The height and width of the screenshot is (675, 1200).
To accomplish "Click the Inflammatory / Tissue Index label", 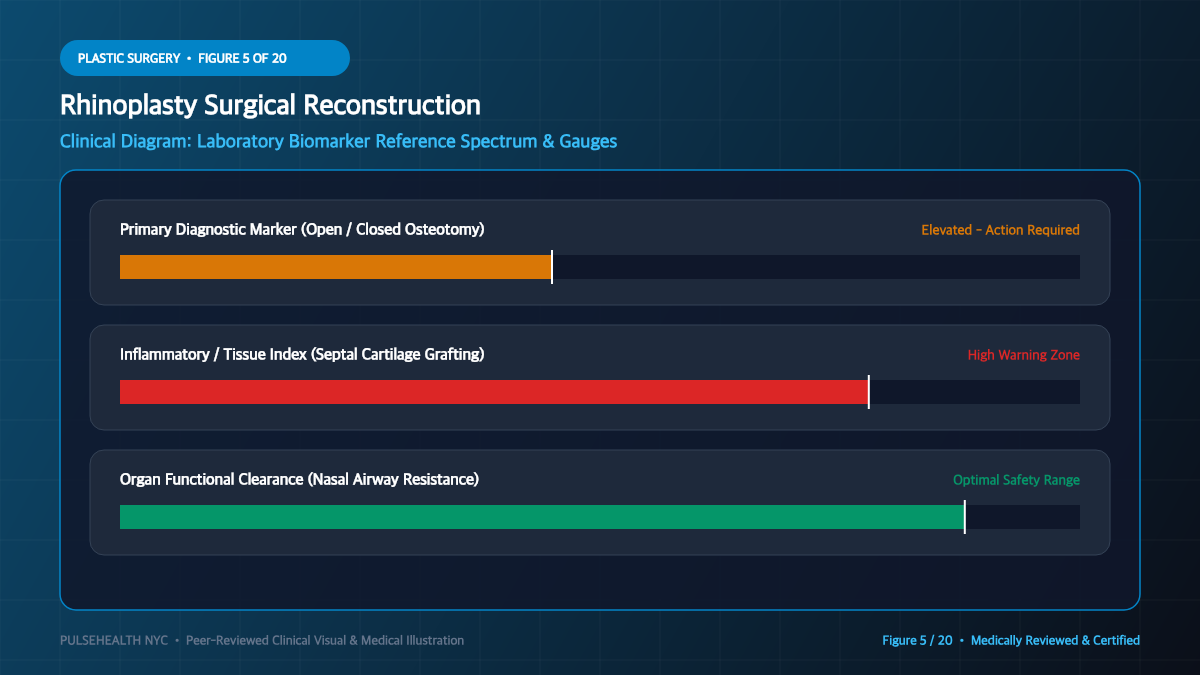I will click(302, 354).
